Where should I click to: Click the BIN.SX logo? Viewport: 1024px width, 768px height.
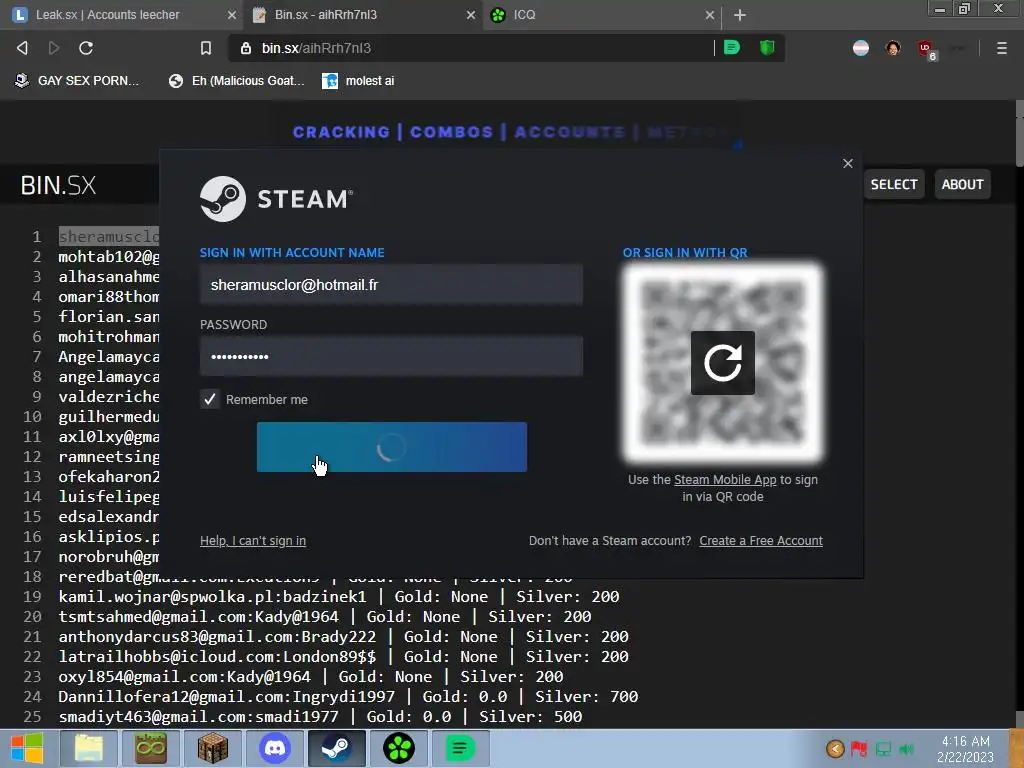pos(58,185)
